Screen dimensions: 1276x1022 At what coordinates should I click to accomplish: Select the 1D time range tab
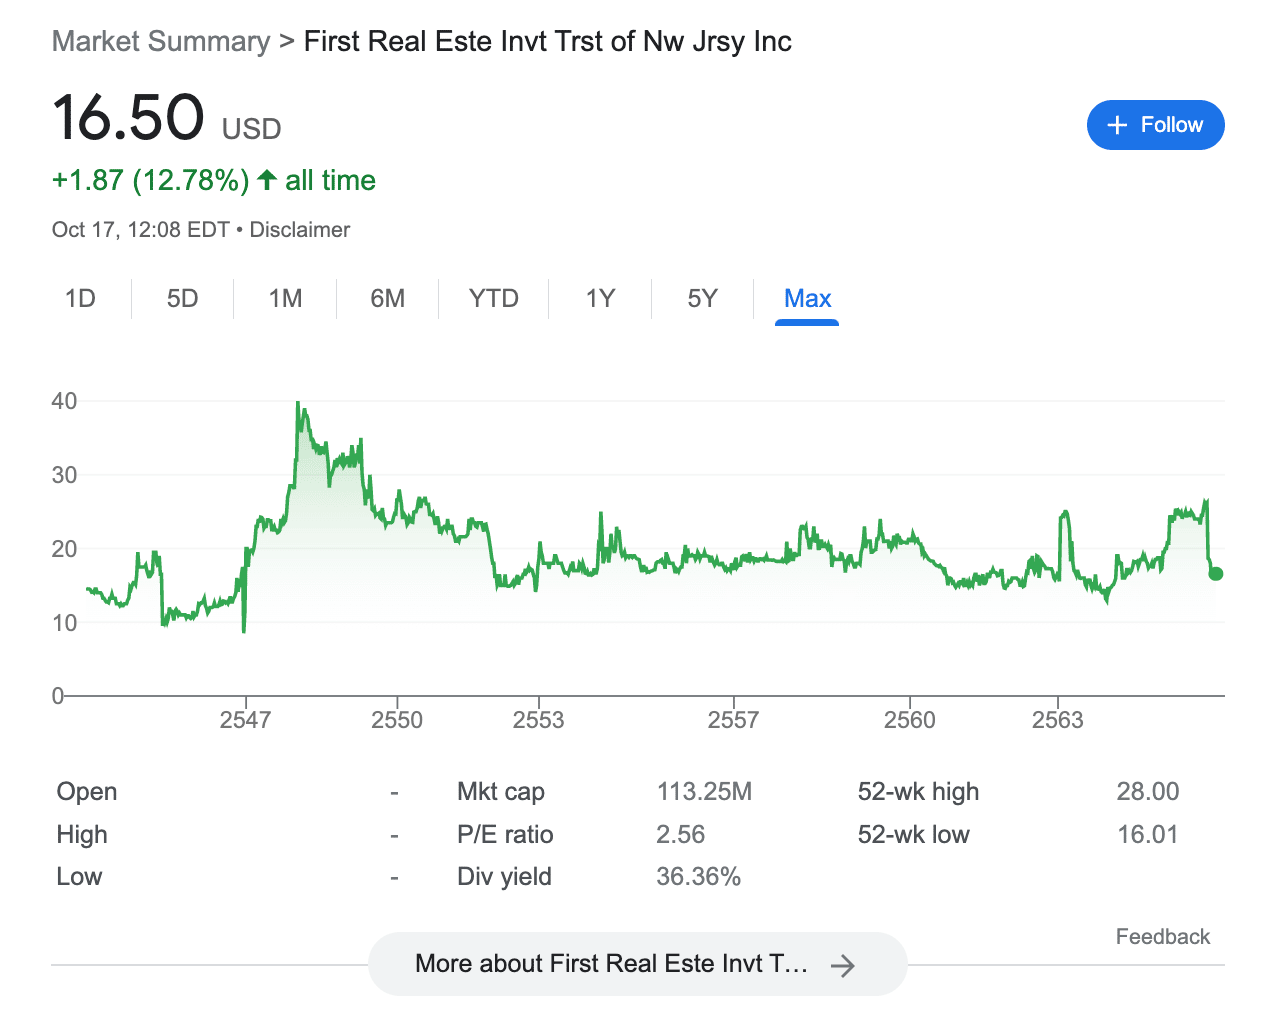coord(80,299)
